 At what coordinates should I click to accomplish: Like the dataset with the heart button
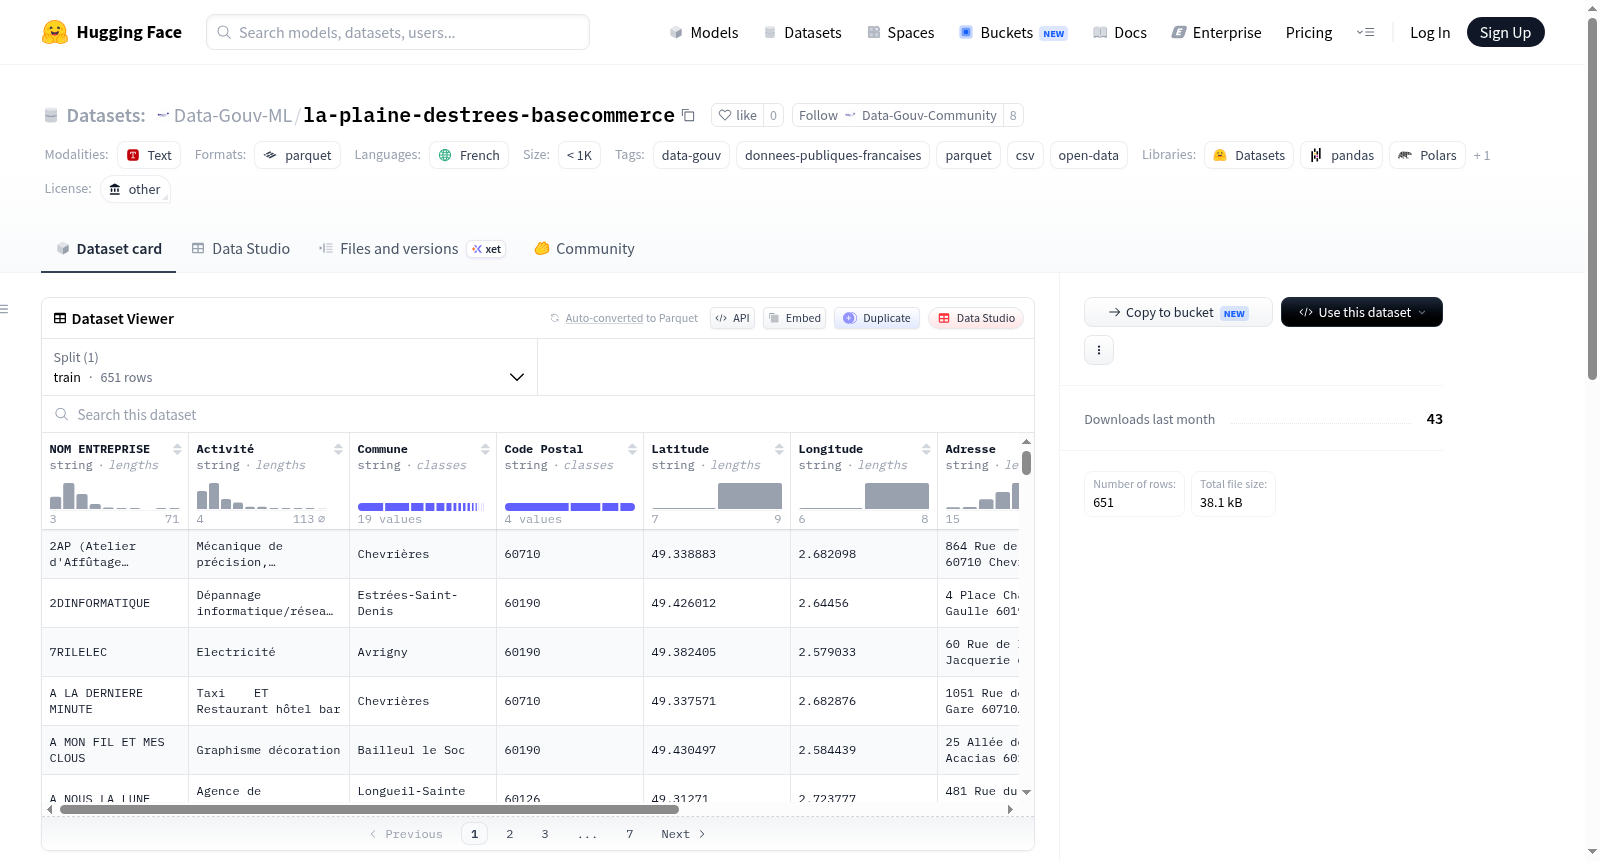click(737, 115)
